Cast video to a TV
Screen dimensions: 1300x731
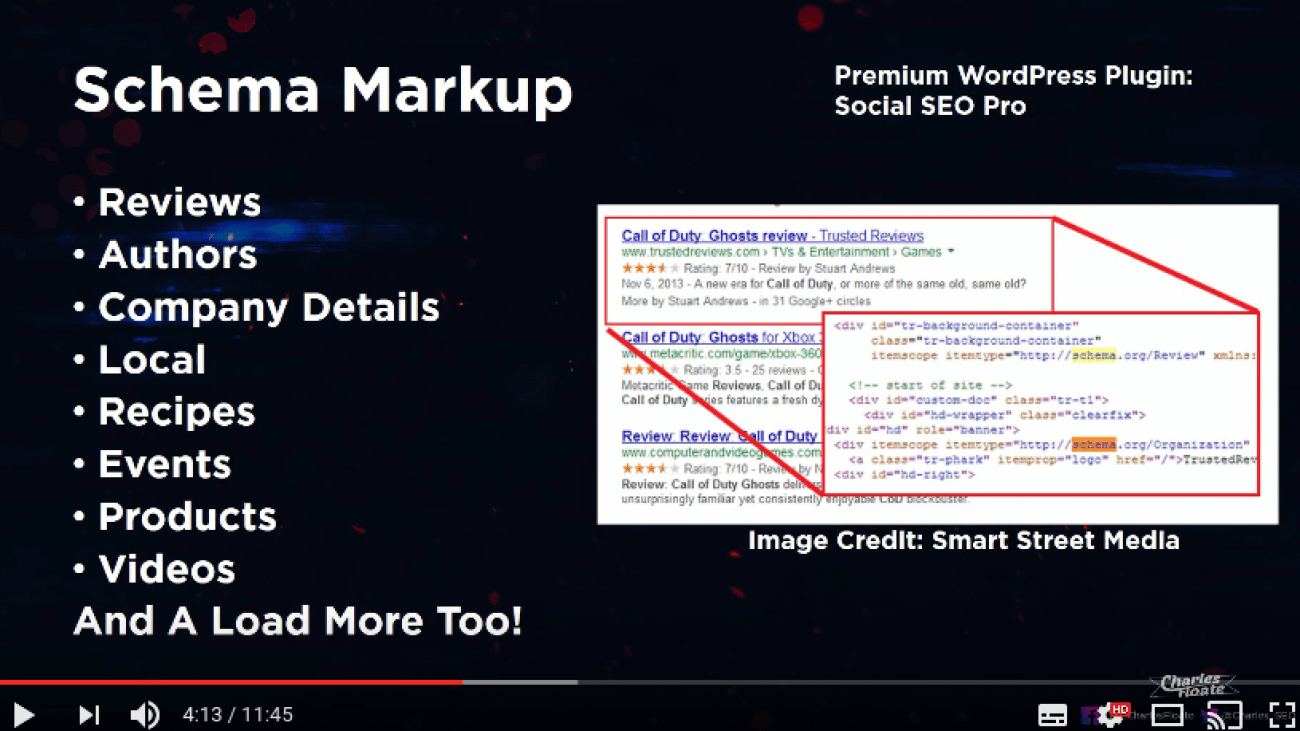pyautogui.click(x=1224, y=715)
